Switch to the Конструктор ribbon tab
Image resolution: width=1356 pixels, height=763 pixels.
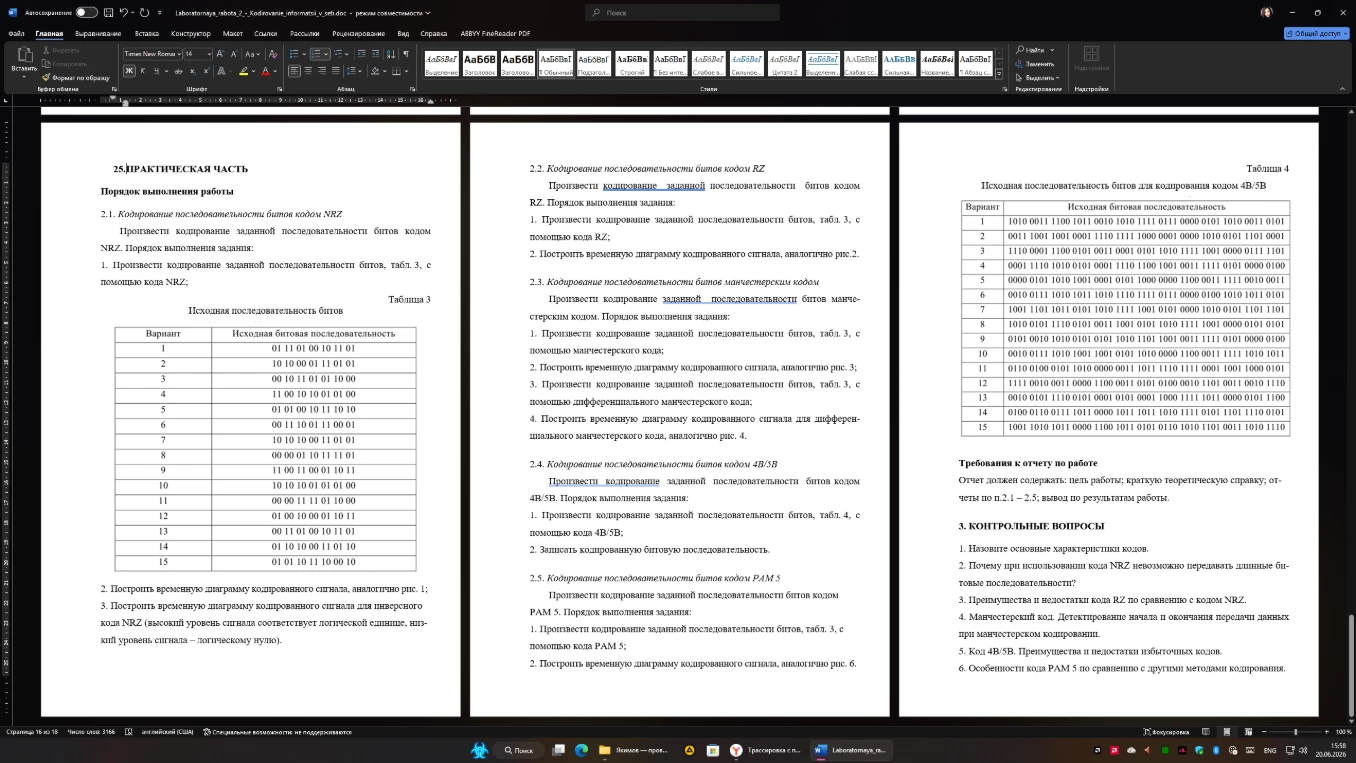click(191, 33)
